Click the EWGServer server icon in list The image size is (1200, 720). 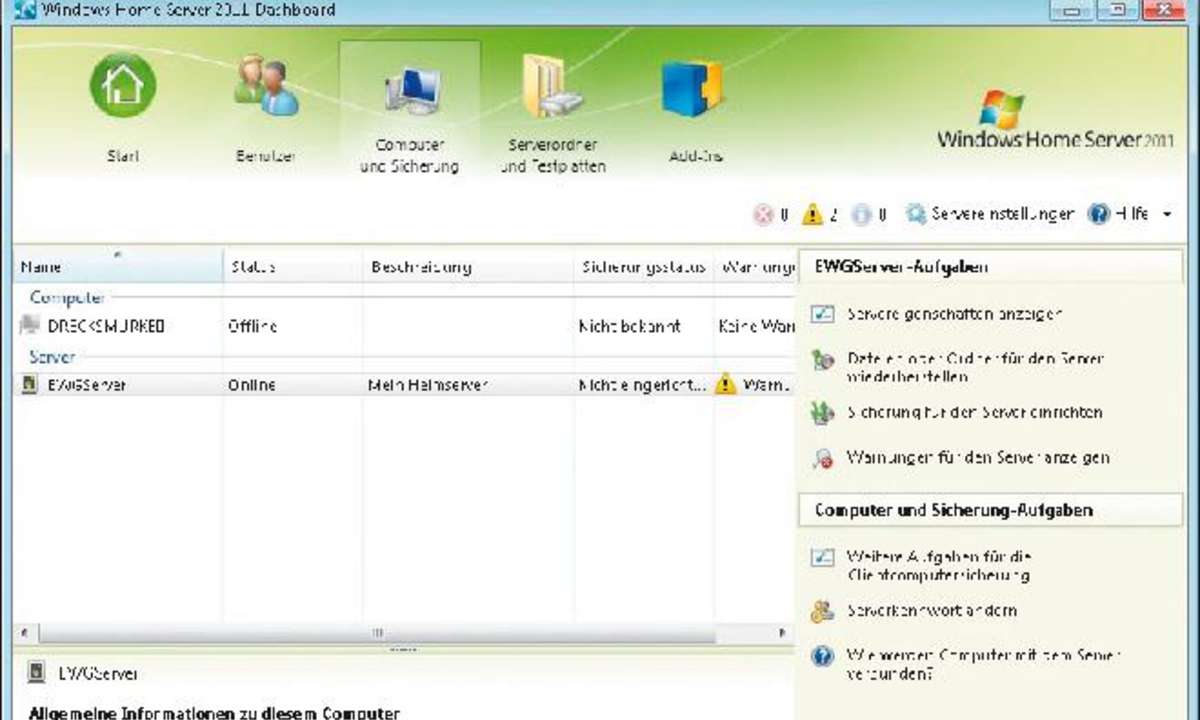pos(30,385)
